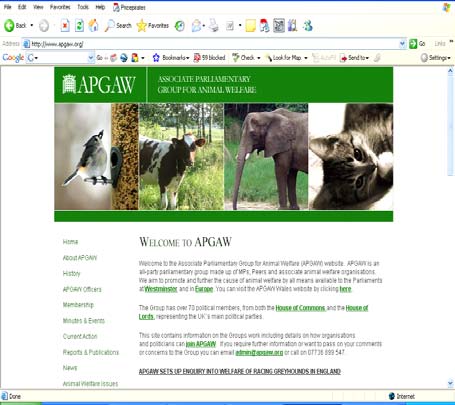
Task: Open the Membership sidebar link
Action: click(78, 305)
